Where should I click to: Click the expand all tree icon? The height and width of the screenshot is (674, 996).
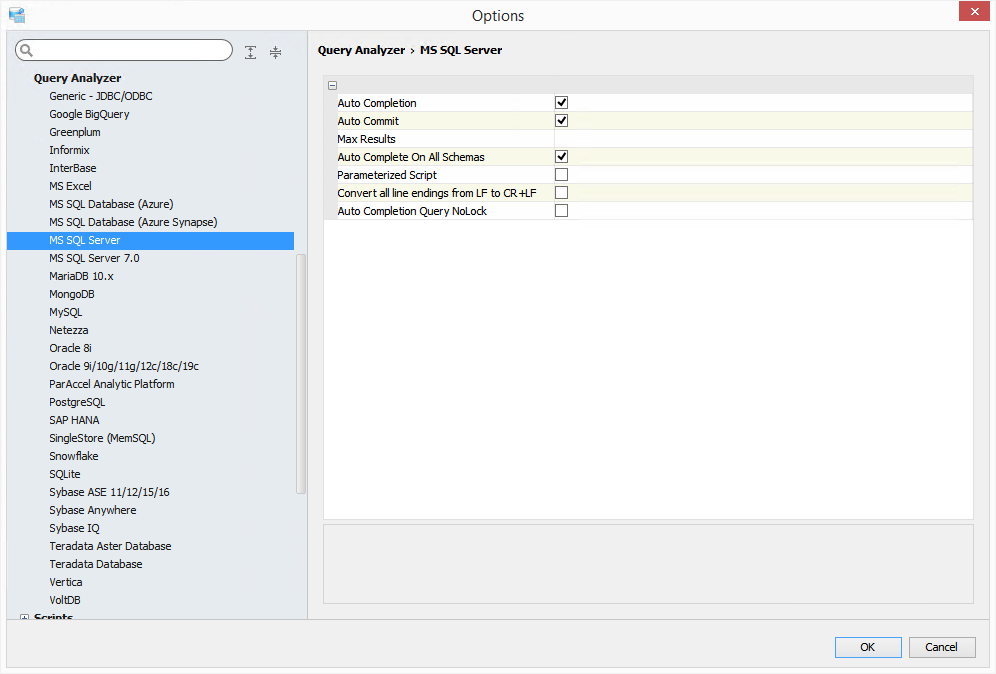pyautogui.click(x=250, y=52)
